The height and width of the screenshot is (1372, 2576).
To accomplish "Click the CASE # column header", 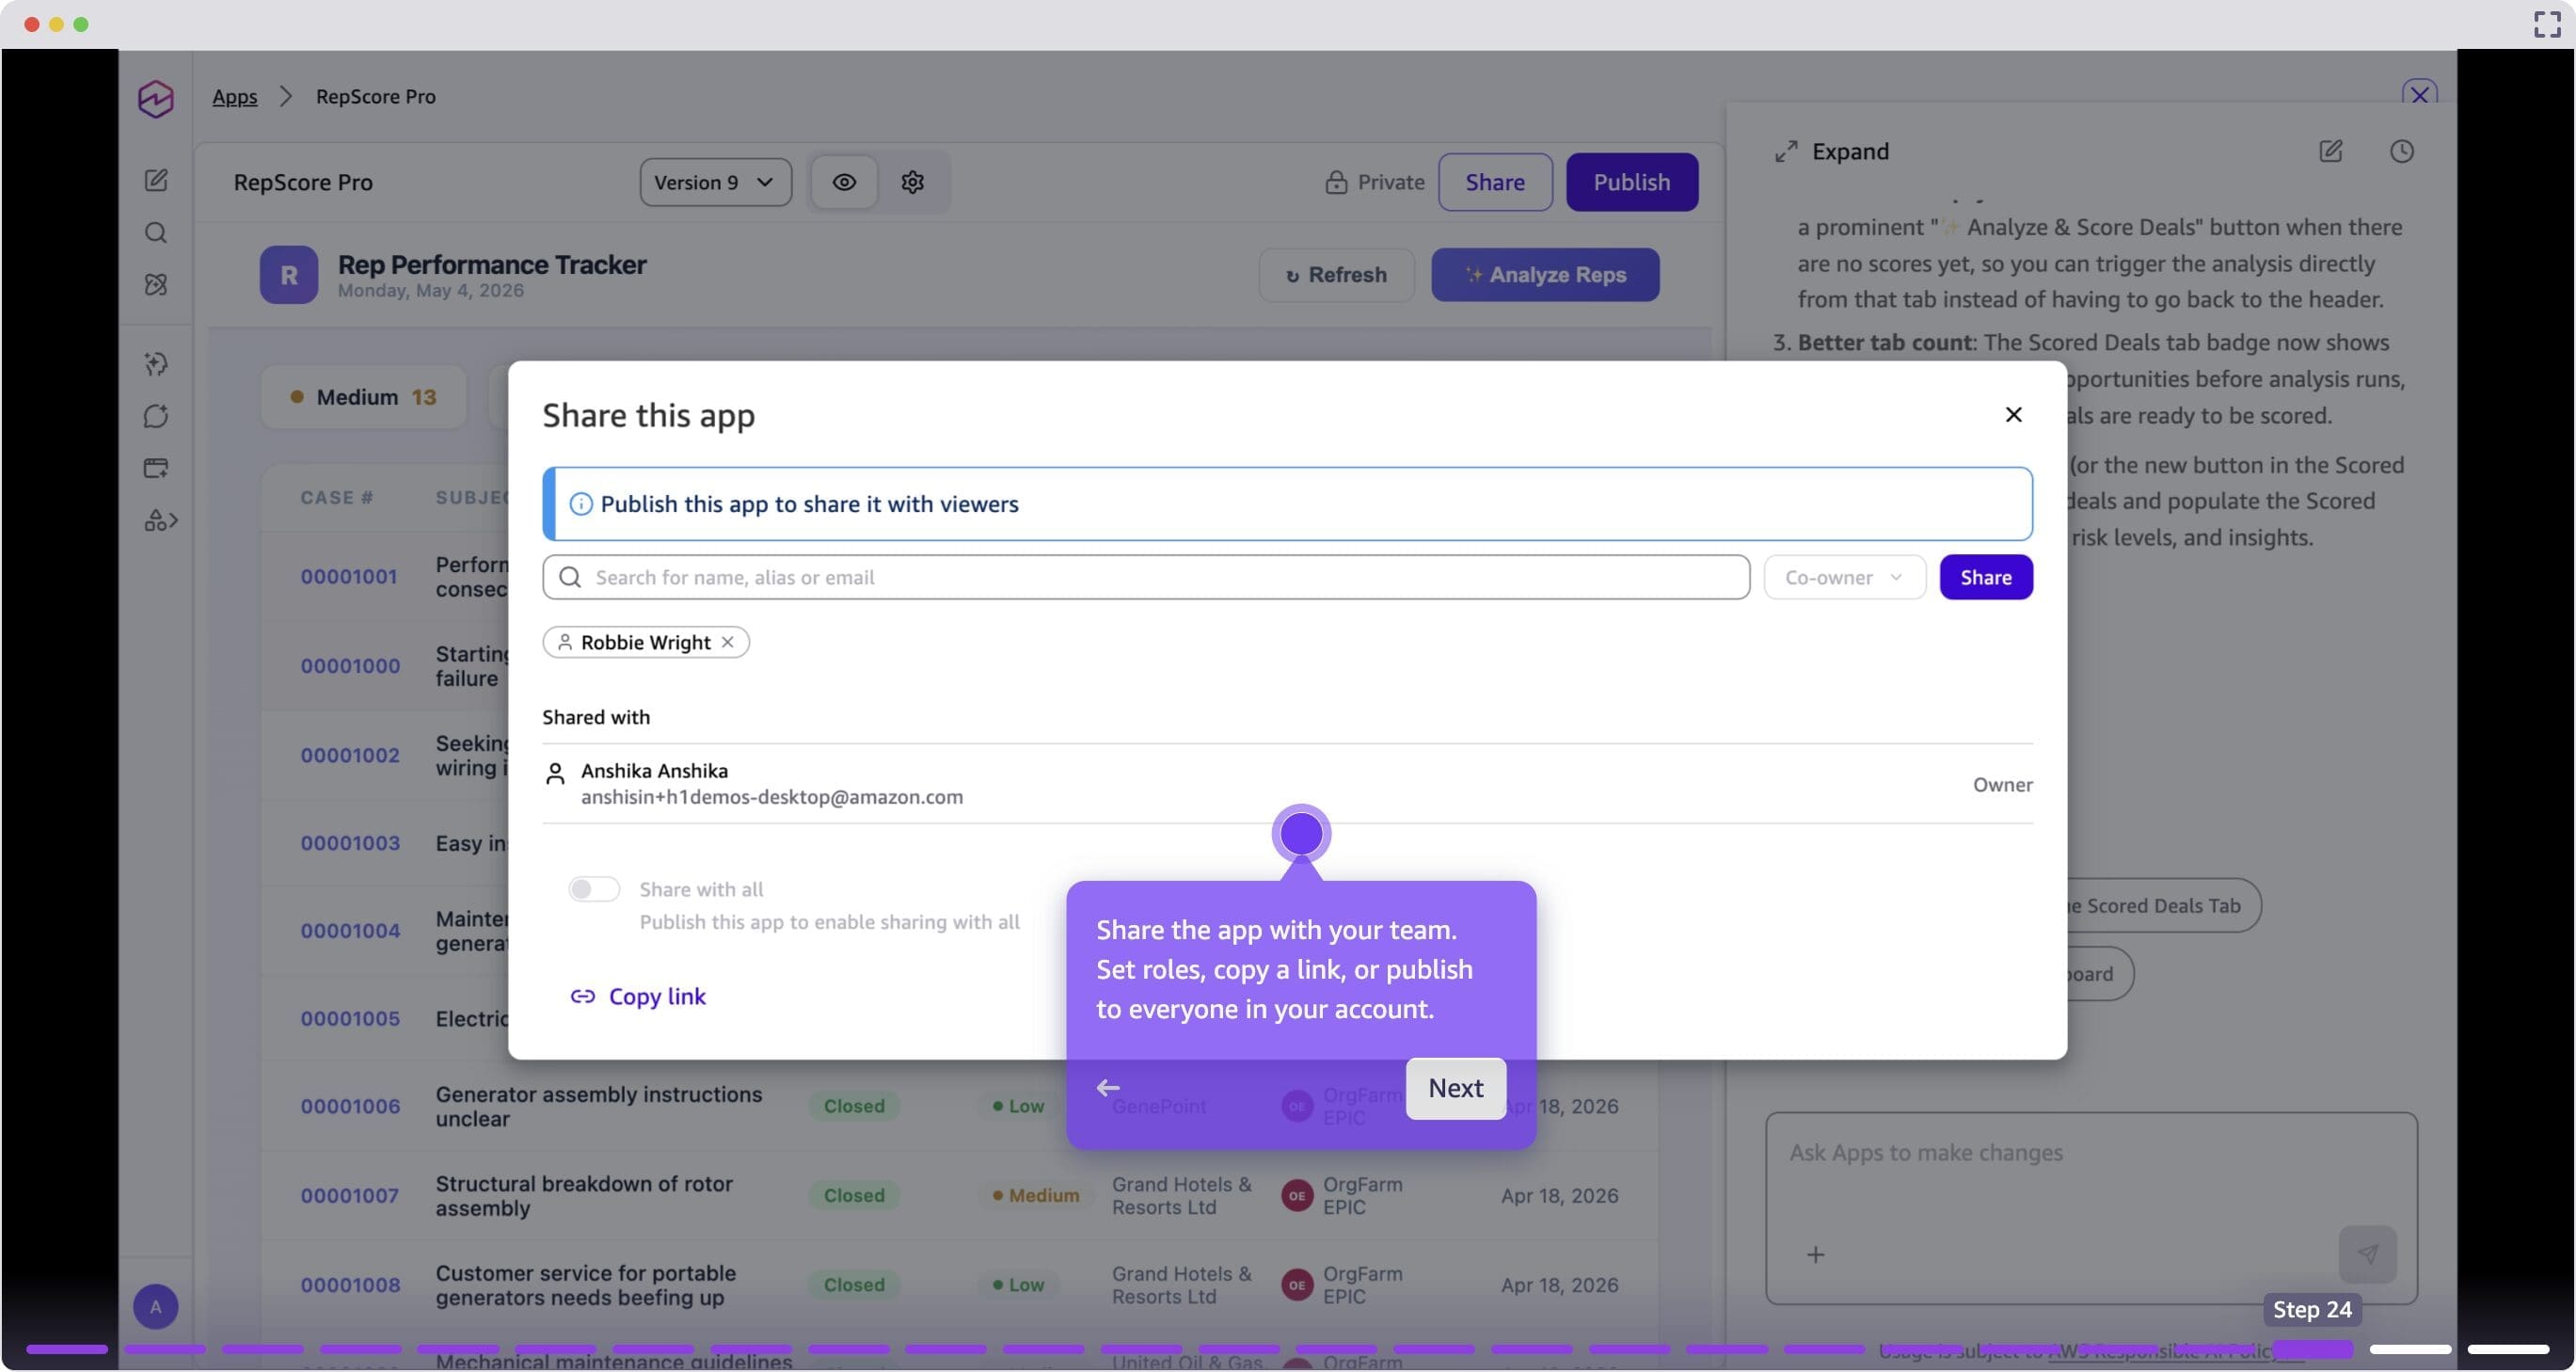I will coord(337,497).
